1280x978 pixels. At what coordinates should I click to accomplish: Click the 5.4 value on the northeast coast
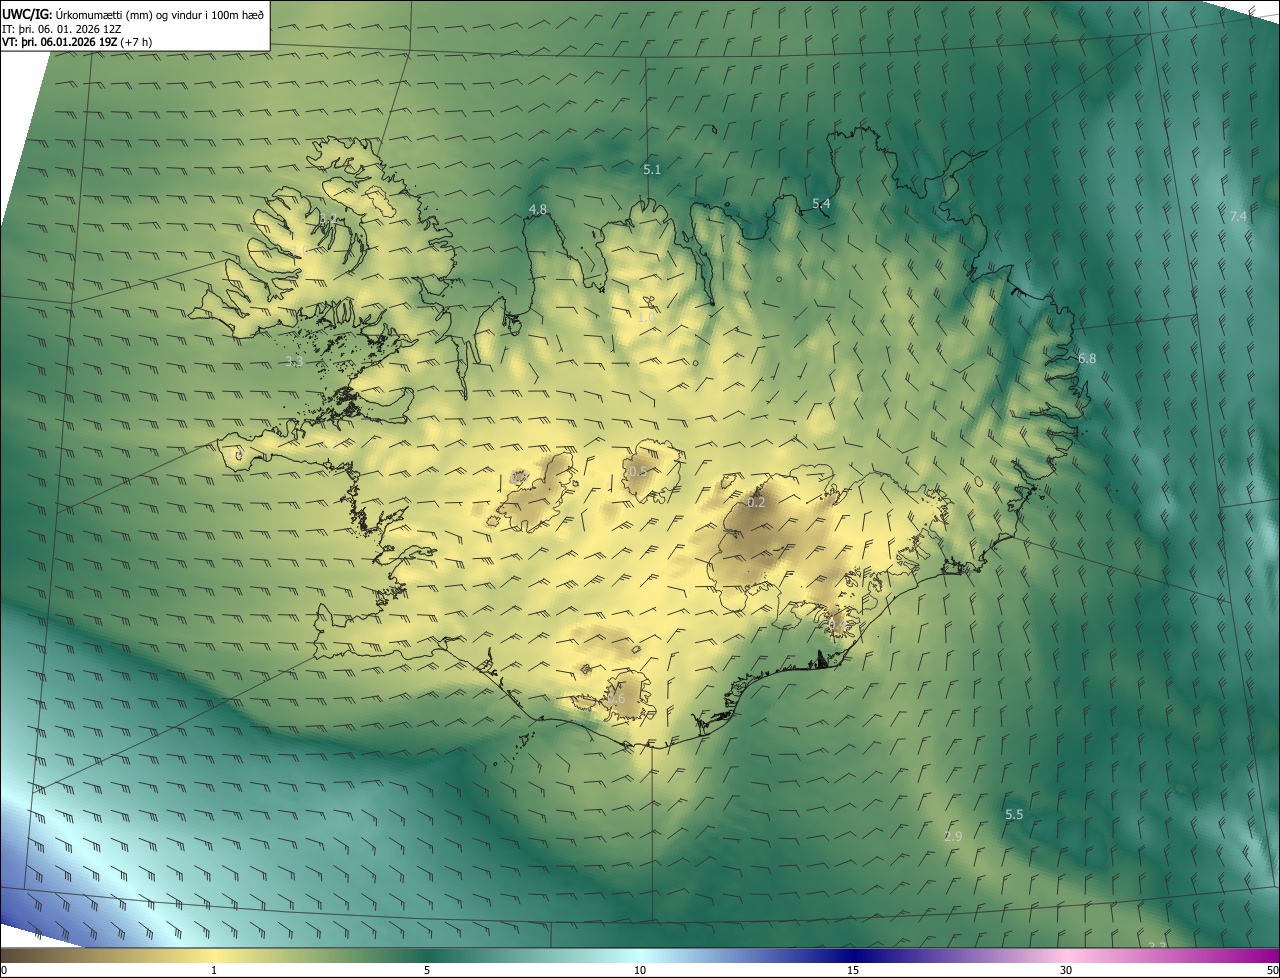[821, 204]
